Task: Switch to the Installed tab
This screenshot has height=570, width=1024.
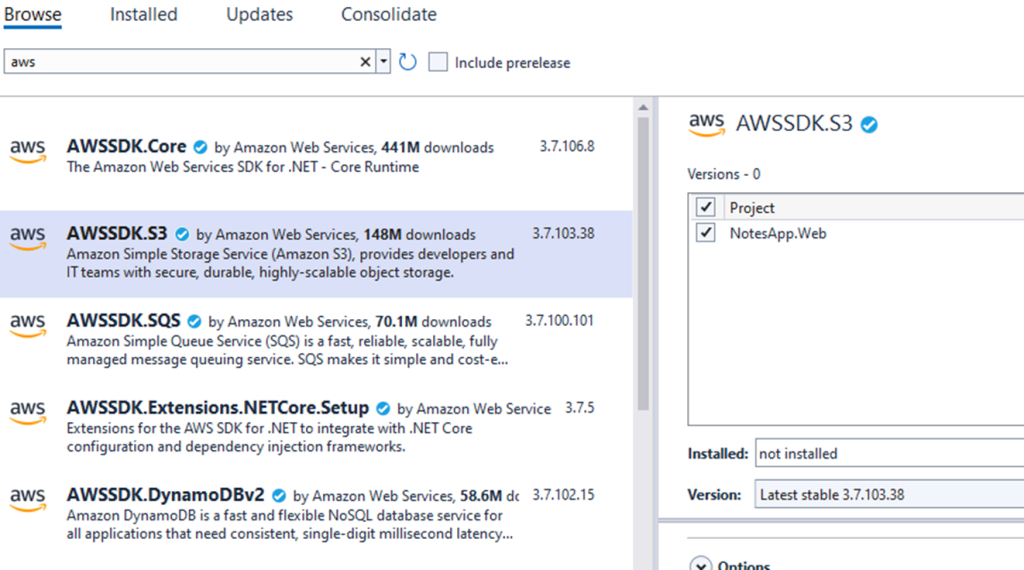Action: [x=143, y=15]
